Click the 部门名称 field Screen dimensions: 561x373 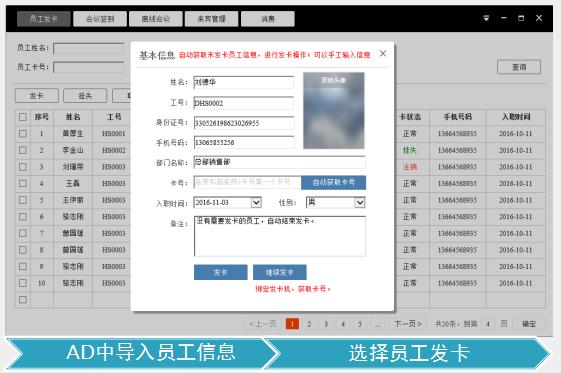(279, 162)
